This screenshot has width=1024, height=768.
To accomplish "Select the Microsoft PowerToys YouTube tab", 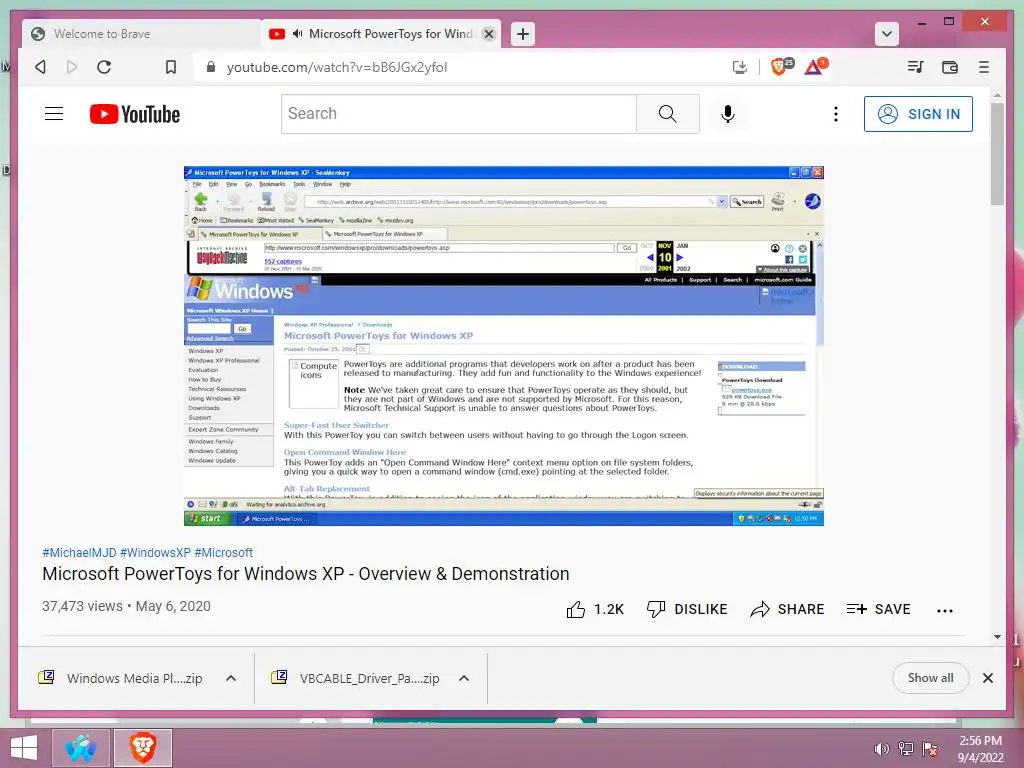I will [380, 34].
